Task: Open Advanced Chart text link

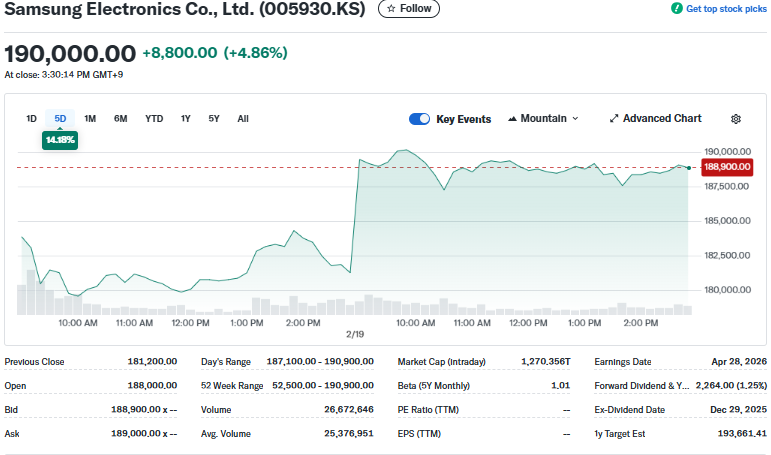Action: pyautogui.click(x=662, y=119)
